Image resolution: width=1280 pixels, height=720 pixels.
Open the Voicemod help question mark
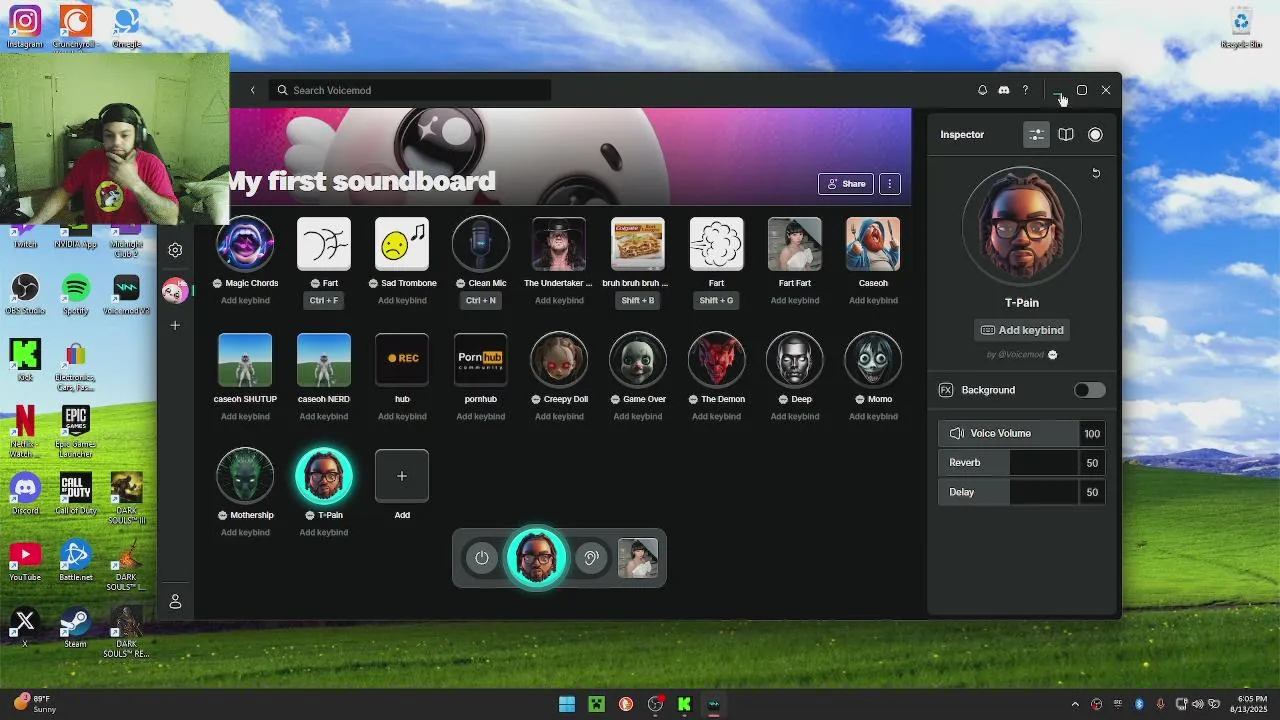(1025, 90)
